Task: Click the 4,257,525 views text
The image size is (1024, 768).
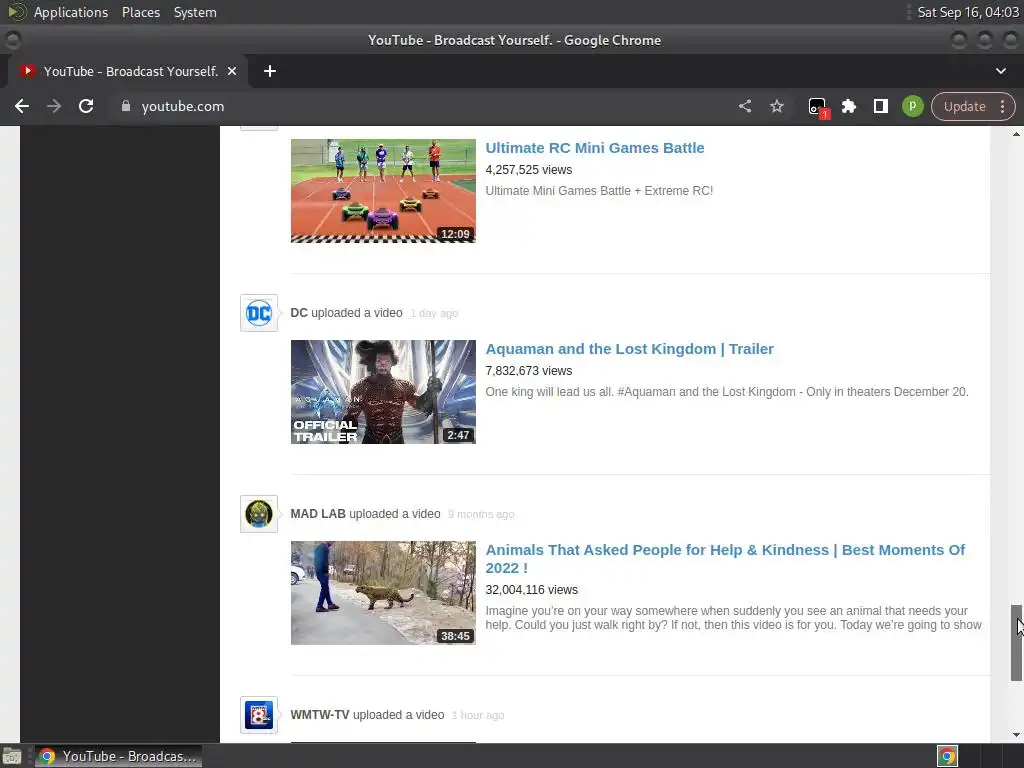Action: coord(528,170)
